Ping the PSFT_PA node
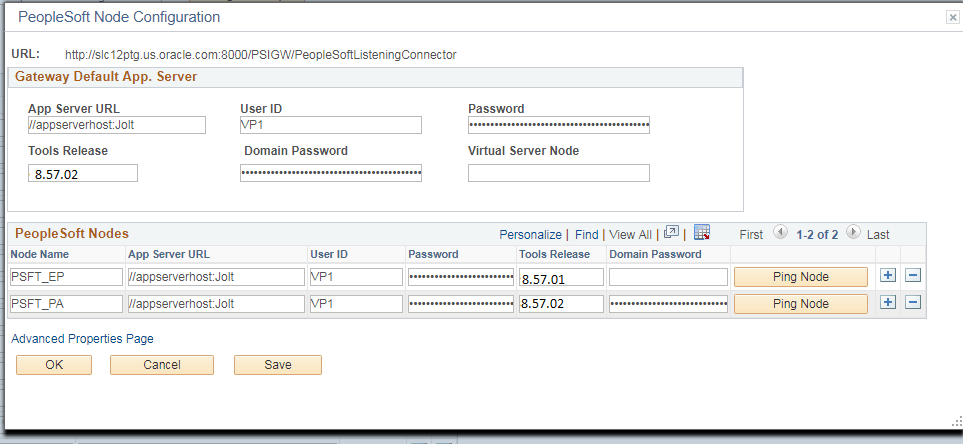Screen dimensions: 963x444 click(801, 304)
